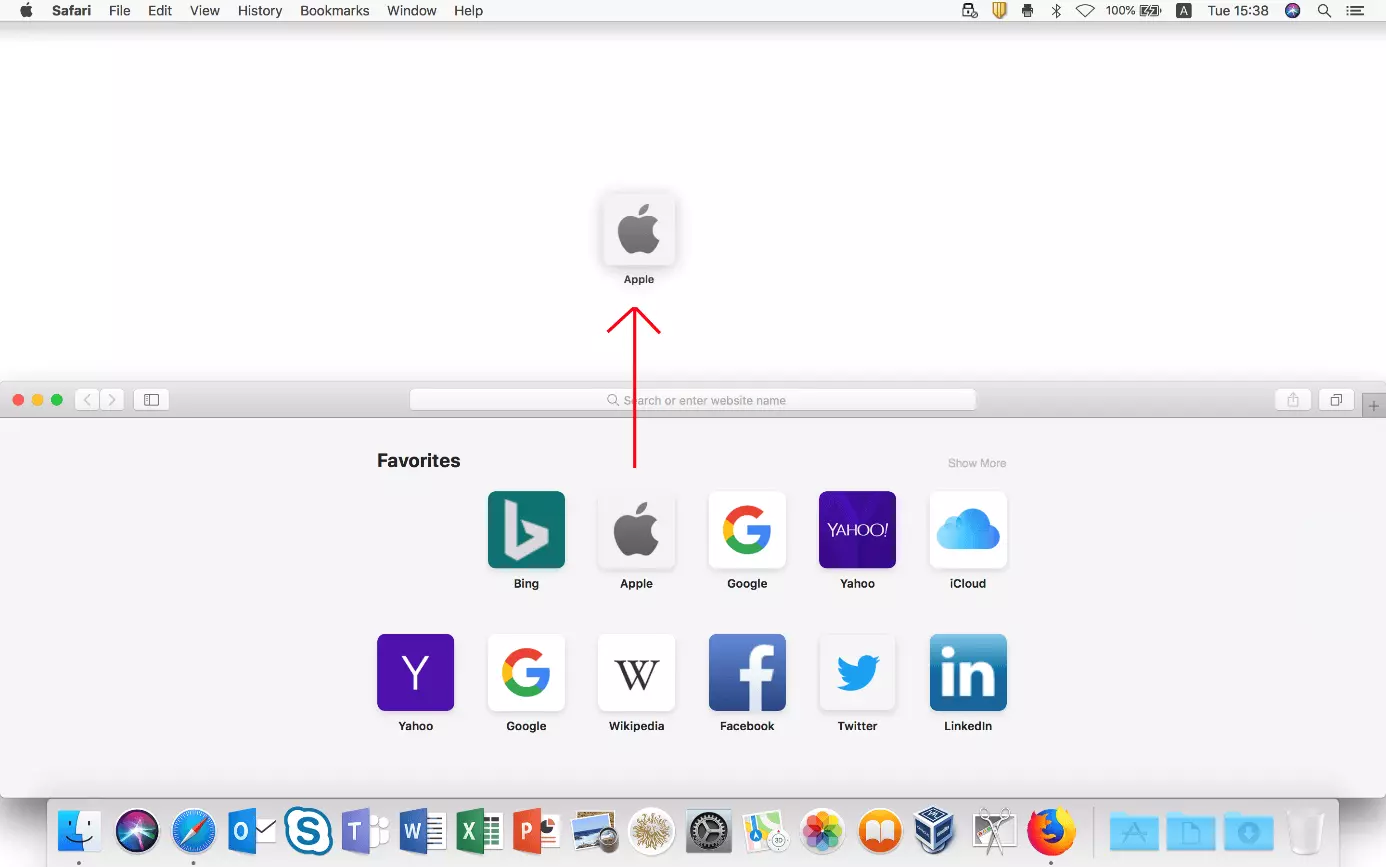
Task: Click the Bluetooth status icon
Action: (1056, 11)
